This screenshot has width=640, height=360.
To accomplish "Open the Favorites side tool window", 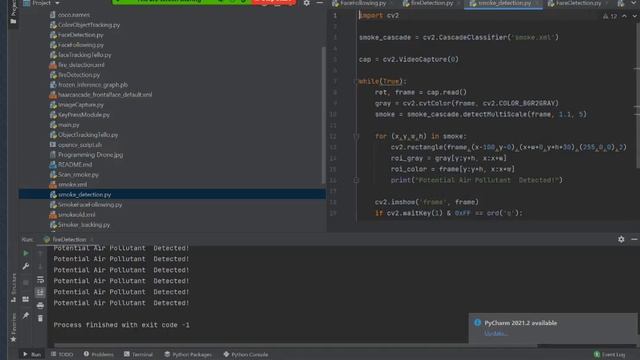I will pyautogui.click(x=13, y=328).
